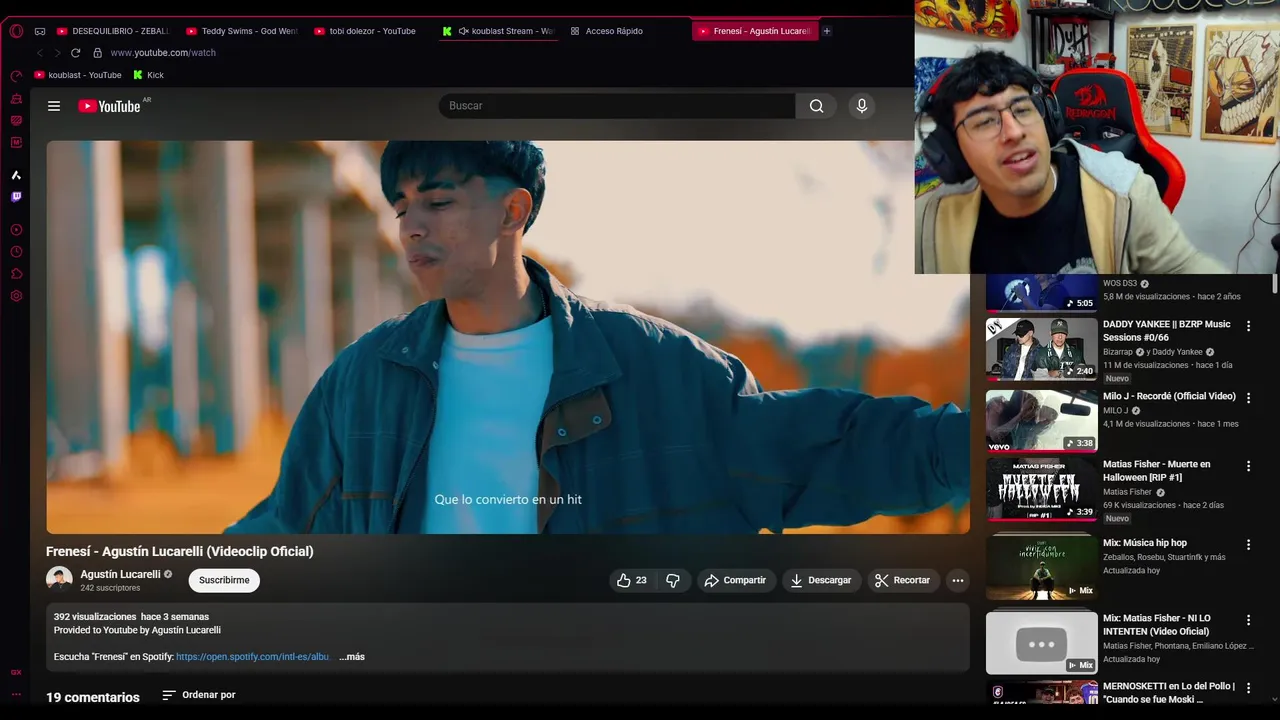
Task: Open the YouTube hamburger guide menu
Action: coord(54,106)
